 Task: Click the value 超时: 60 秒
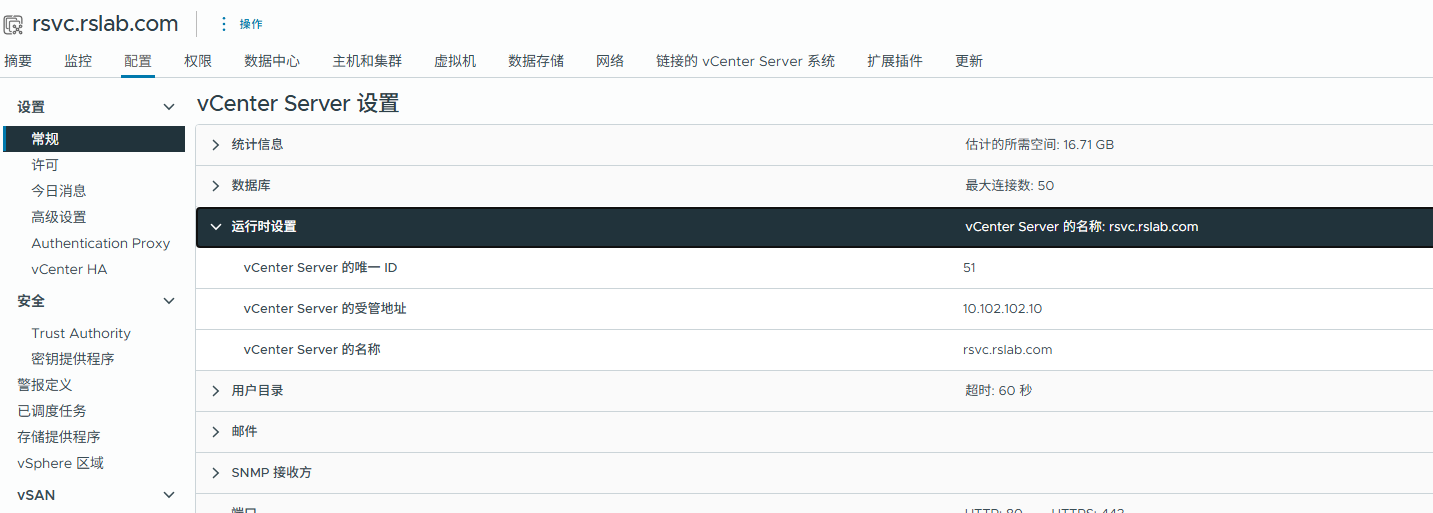[x=998, y=391]
